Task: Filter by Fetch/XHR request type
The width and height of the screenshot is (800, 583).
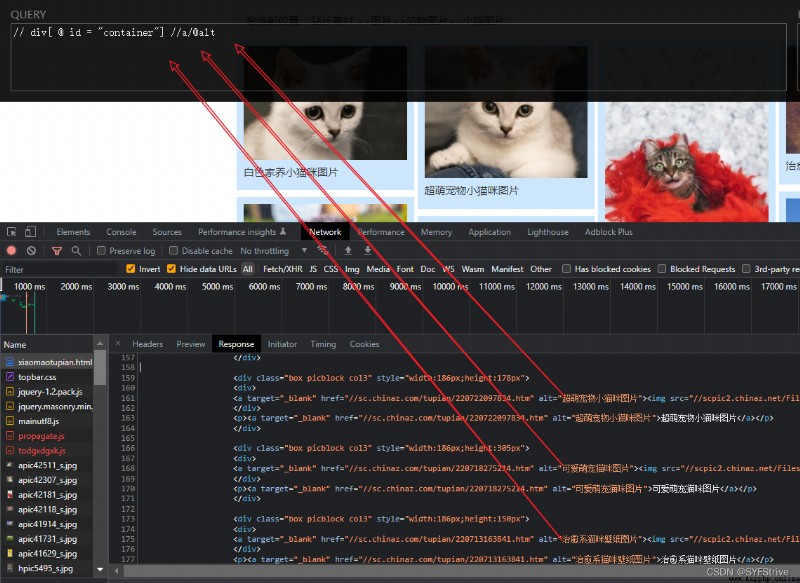Action: point(283,269)
